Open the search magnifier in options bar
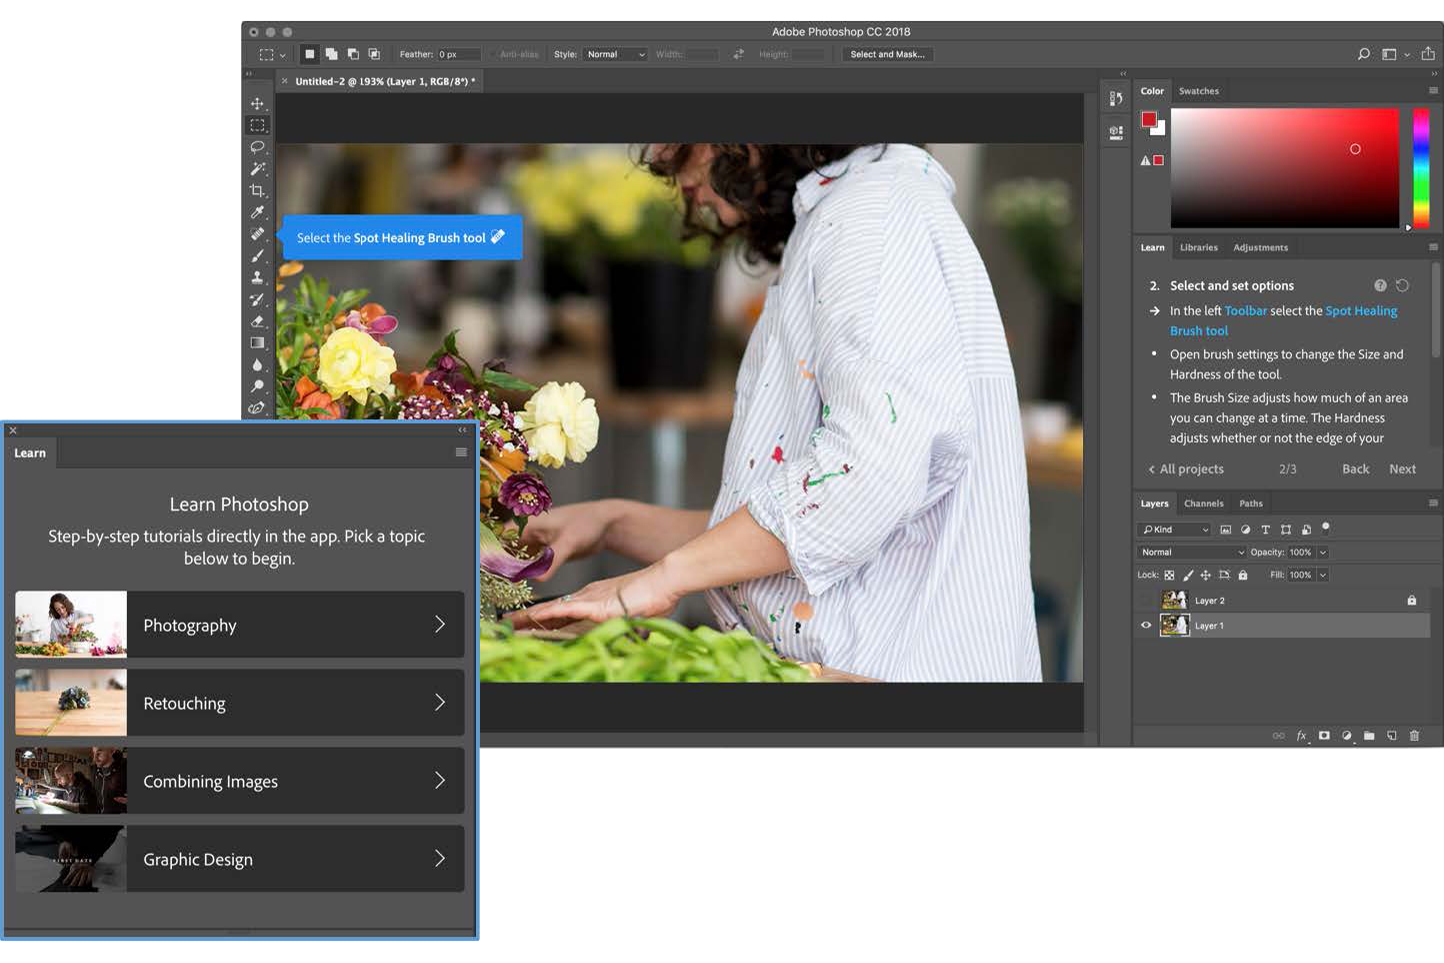The width and height of the screenshot is (1444, 963). coord(1364,54)
